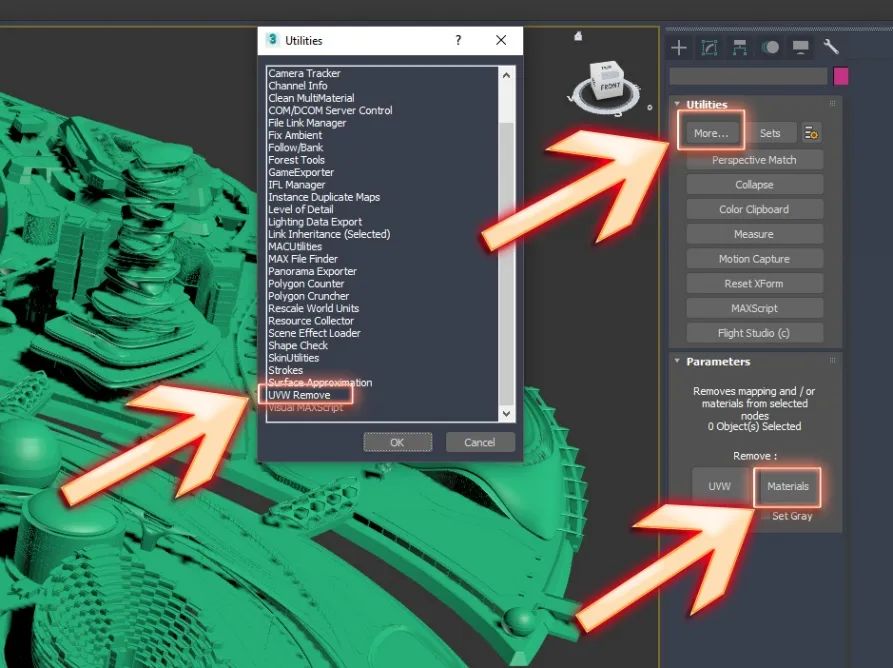The width and height of the screenshot is (893, 668).
Task: Open the Display panel monitor icon
Action: (801, 47)
